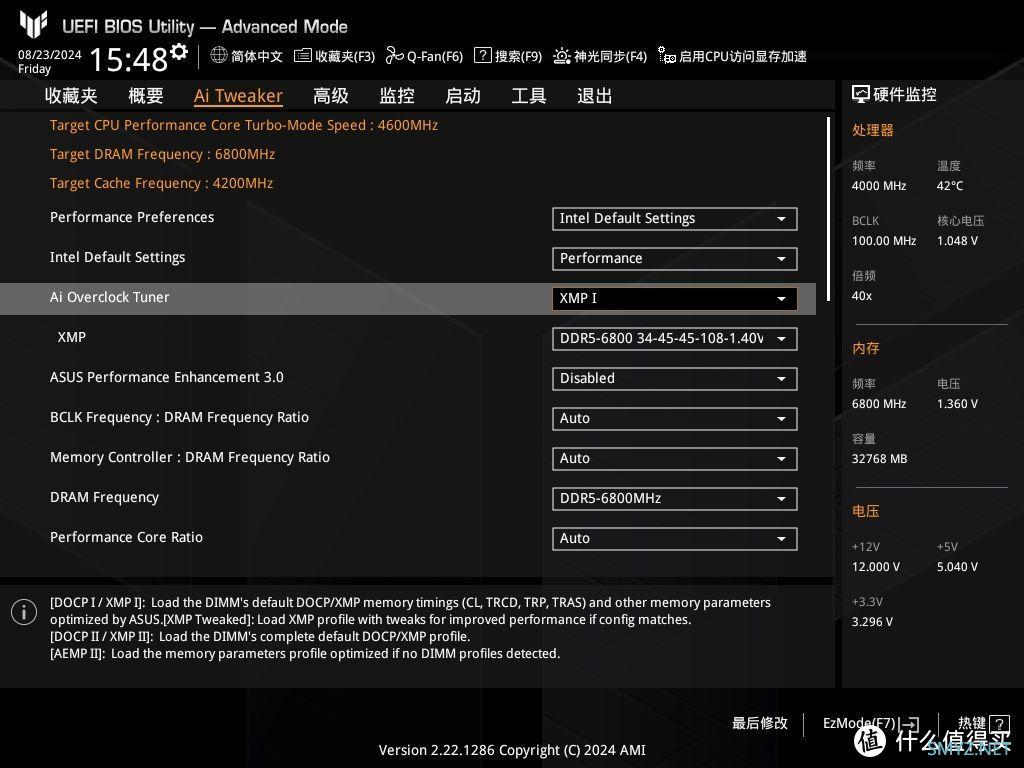Screen dimensions: 1024x768
Task: Open ASUS Performance Enhancement 3.0 dropdown
Action: click(x=675, y=379)
